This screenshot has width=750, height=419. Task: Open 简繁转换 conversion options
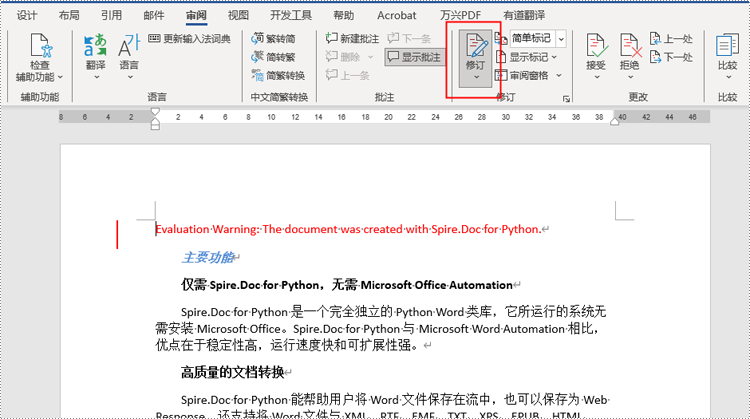[x=278, y=76]
